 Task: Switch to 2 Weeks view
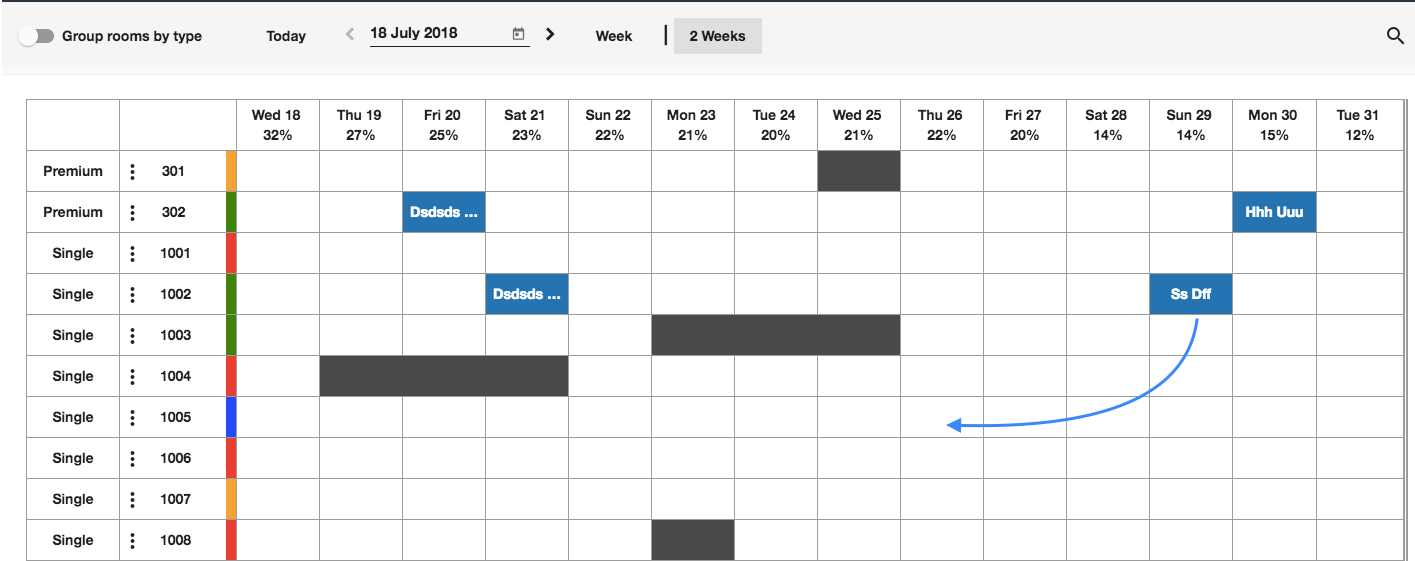(x=718, y=36)
